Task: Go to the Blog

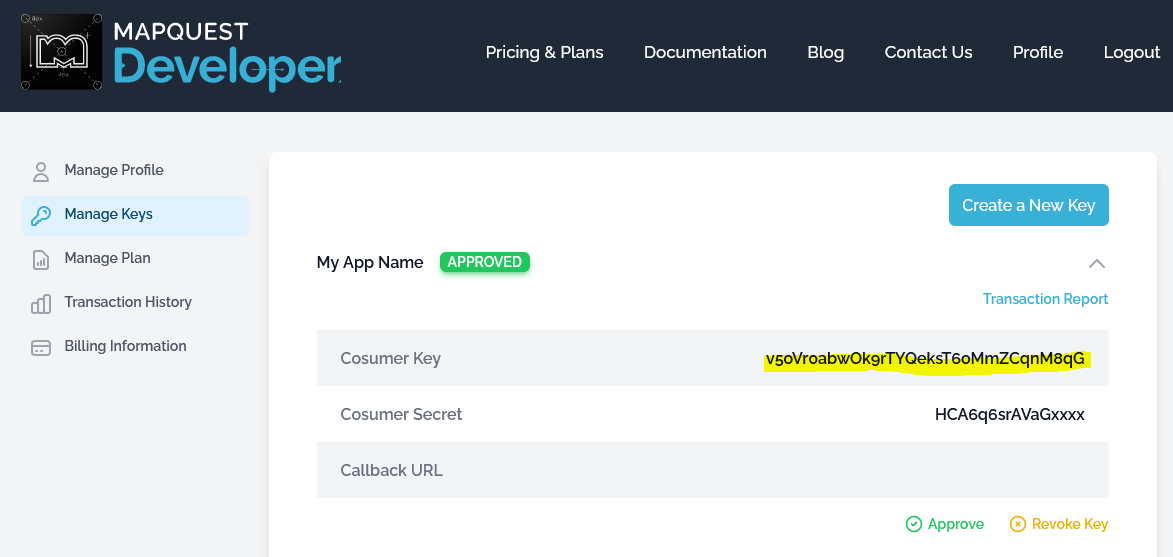Action: [826, 52]
